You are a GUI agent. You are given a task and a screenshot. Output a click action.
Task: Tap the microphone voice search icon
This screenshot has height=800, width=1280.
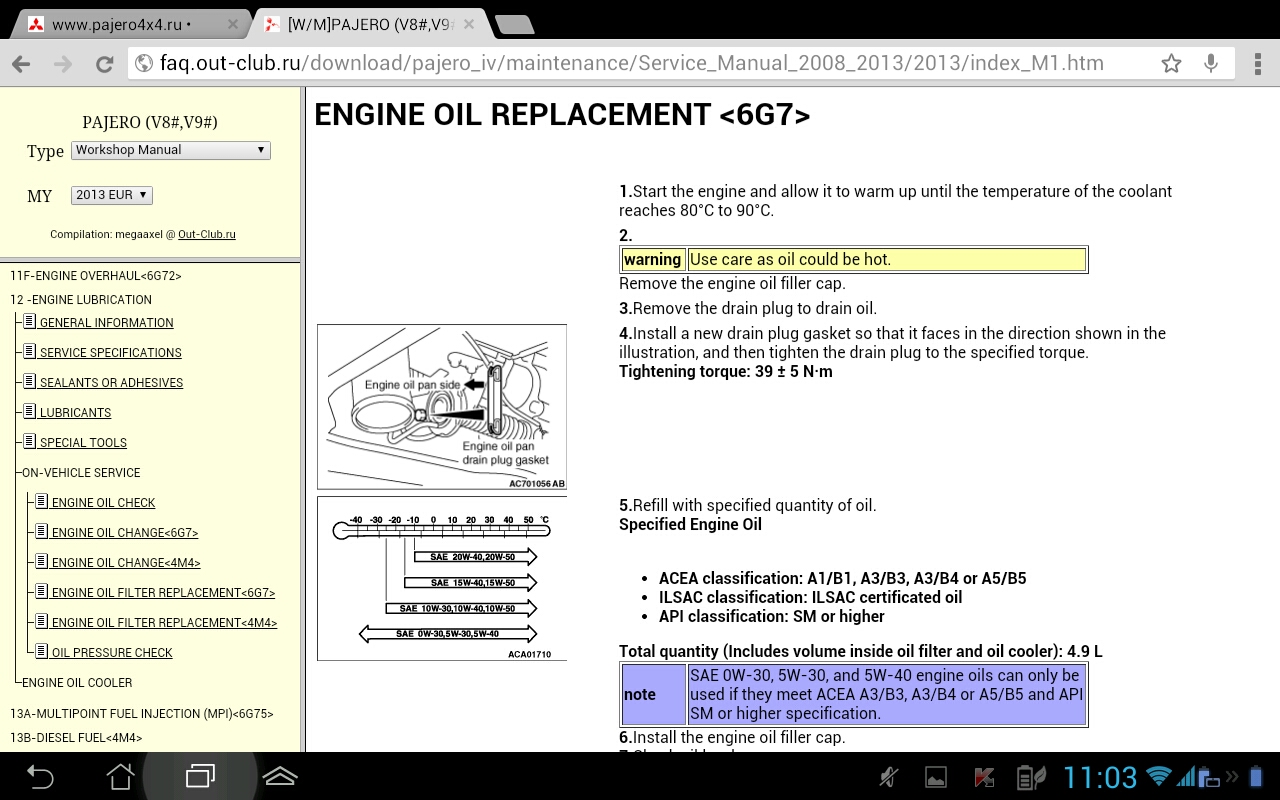[1210, 64]
